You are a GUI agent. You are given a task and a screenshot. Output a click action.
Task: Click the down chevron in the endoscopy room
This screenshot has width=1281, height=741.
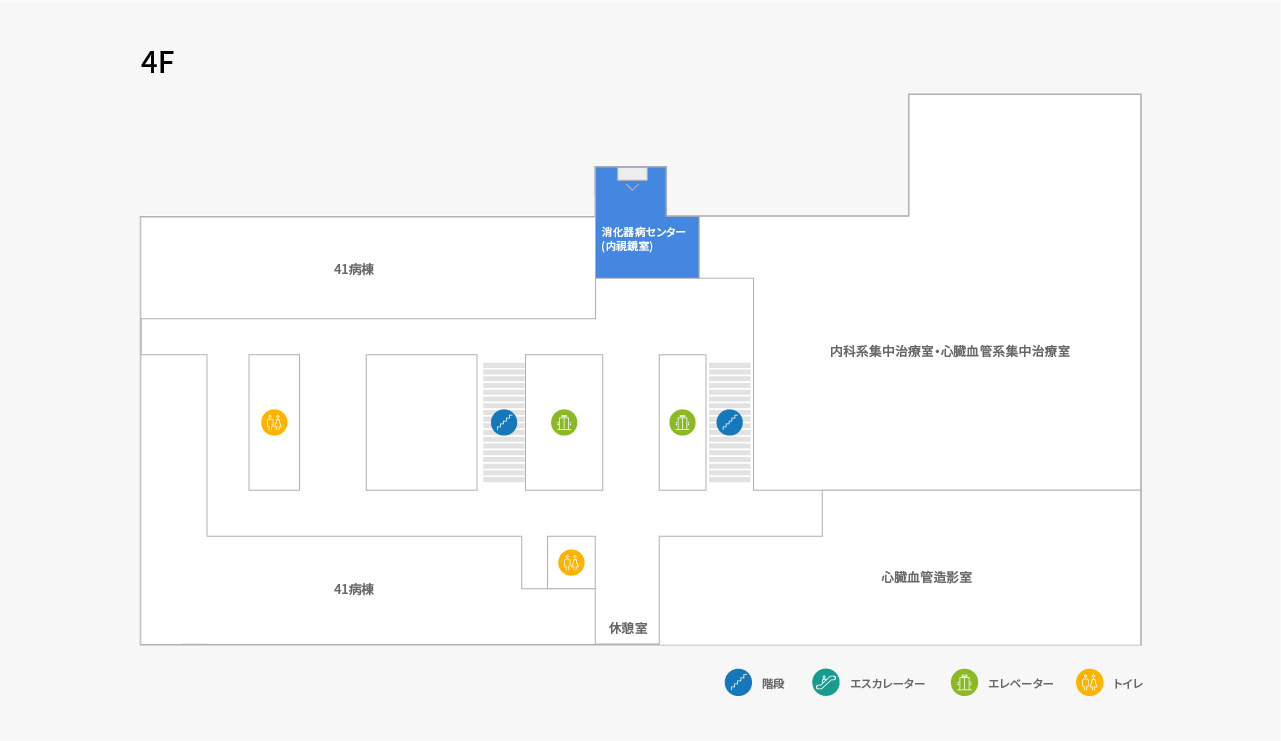point(632,187)
